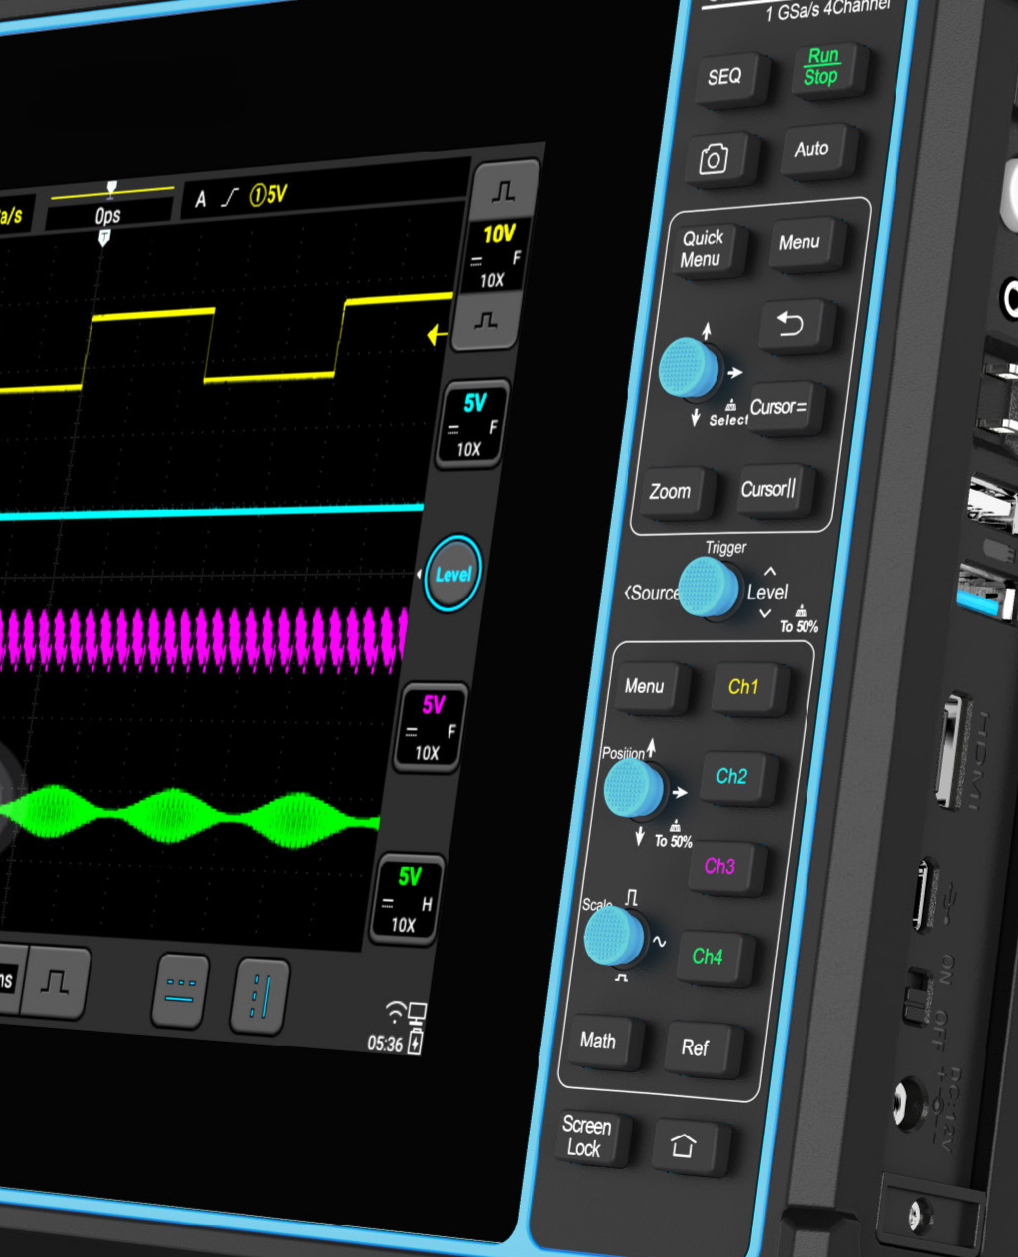Toggle channel Ch3 on the panel
The height and width of the screenshot is (1257, 1018).
(720, 866)
